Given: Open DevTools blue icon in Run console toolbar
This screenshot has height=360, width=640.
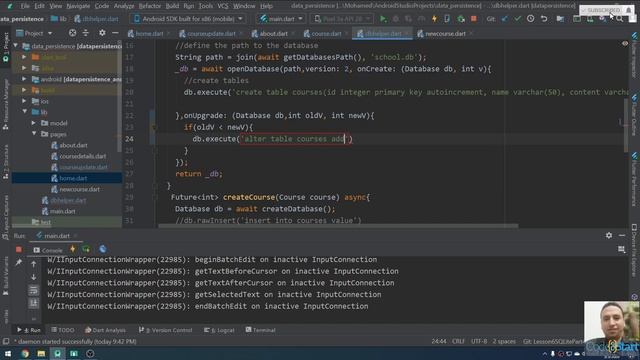Looking at the screenshot, I should click(102, 249).
